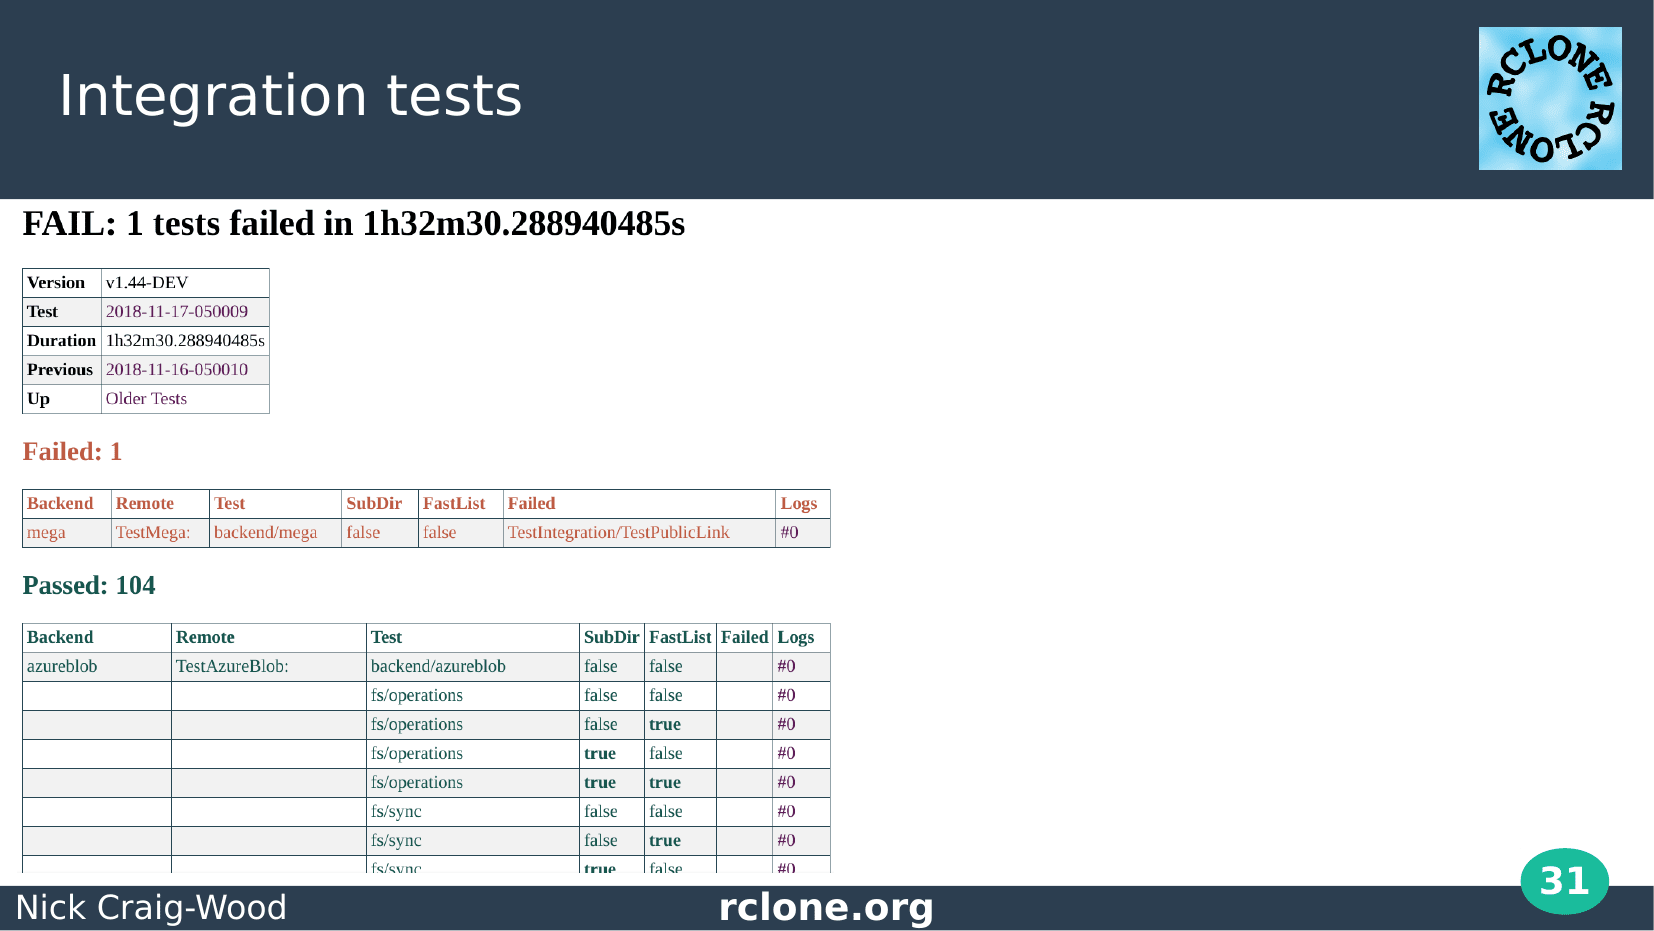Screen dimensions: 1654x931
Task: Click the rclone.org footer text
Action: click(x=826, y=907)
